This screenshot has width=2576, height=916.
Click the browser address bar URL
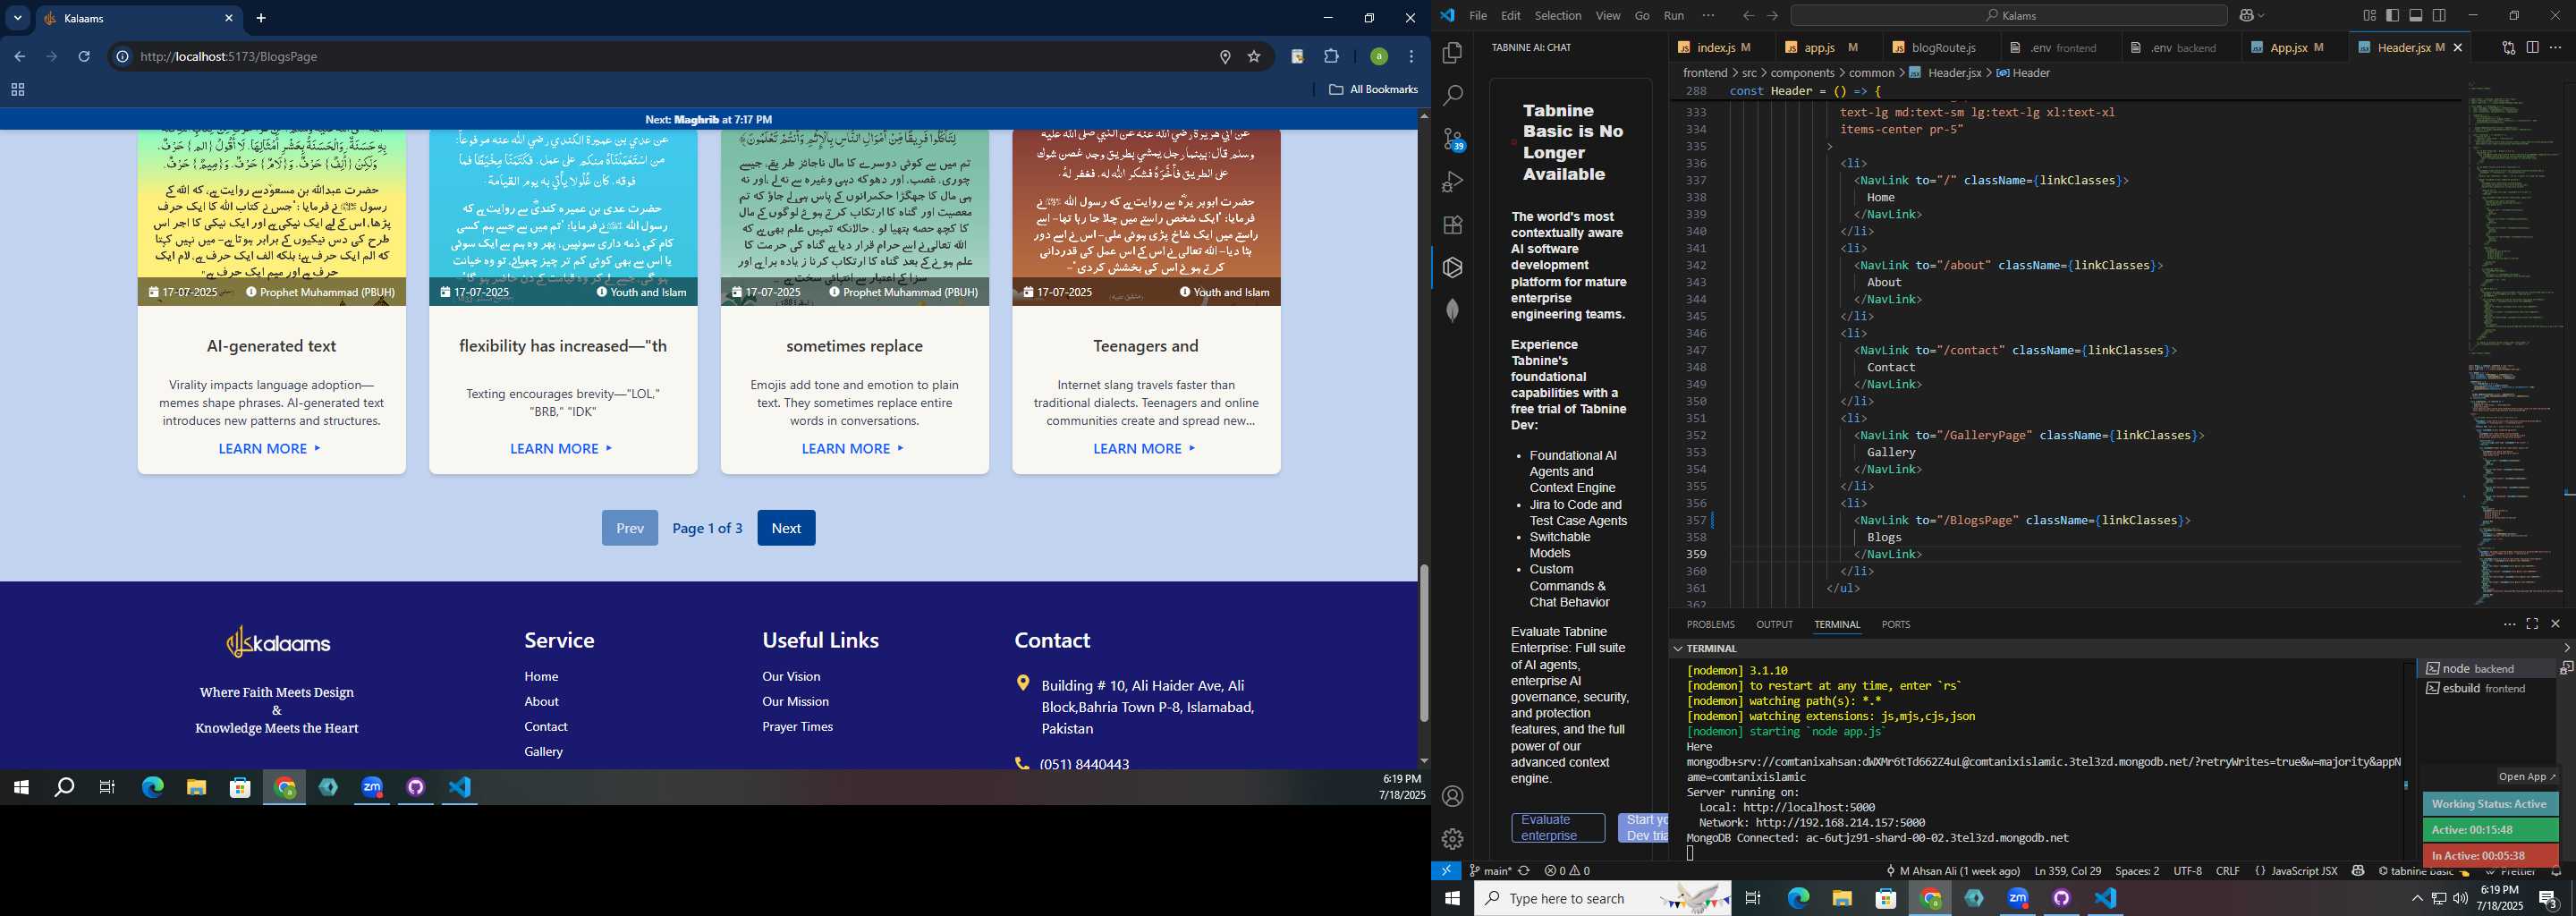[229, 57]
